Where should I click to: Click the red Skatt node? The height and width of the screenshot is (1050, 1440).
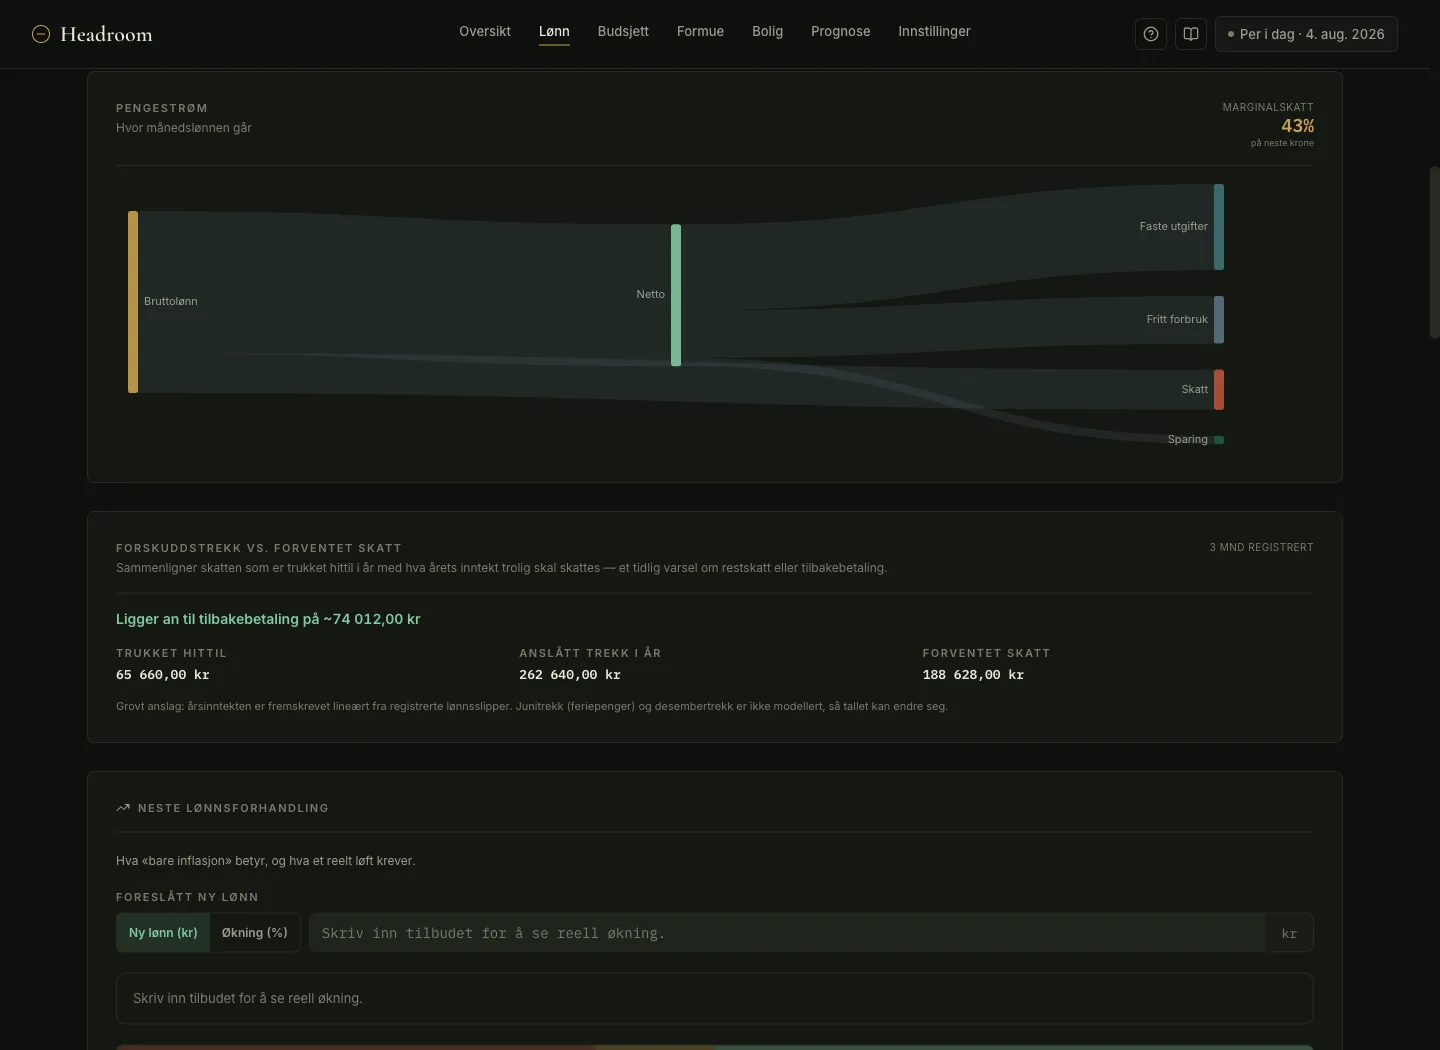(x=1219, y=390)
